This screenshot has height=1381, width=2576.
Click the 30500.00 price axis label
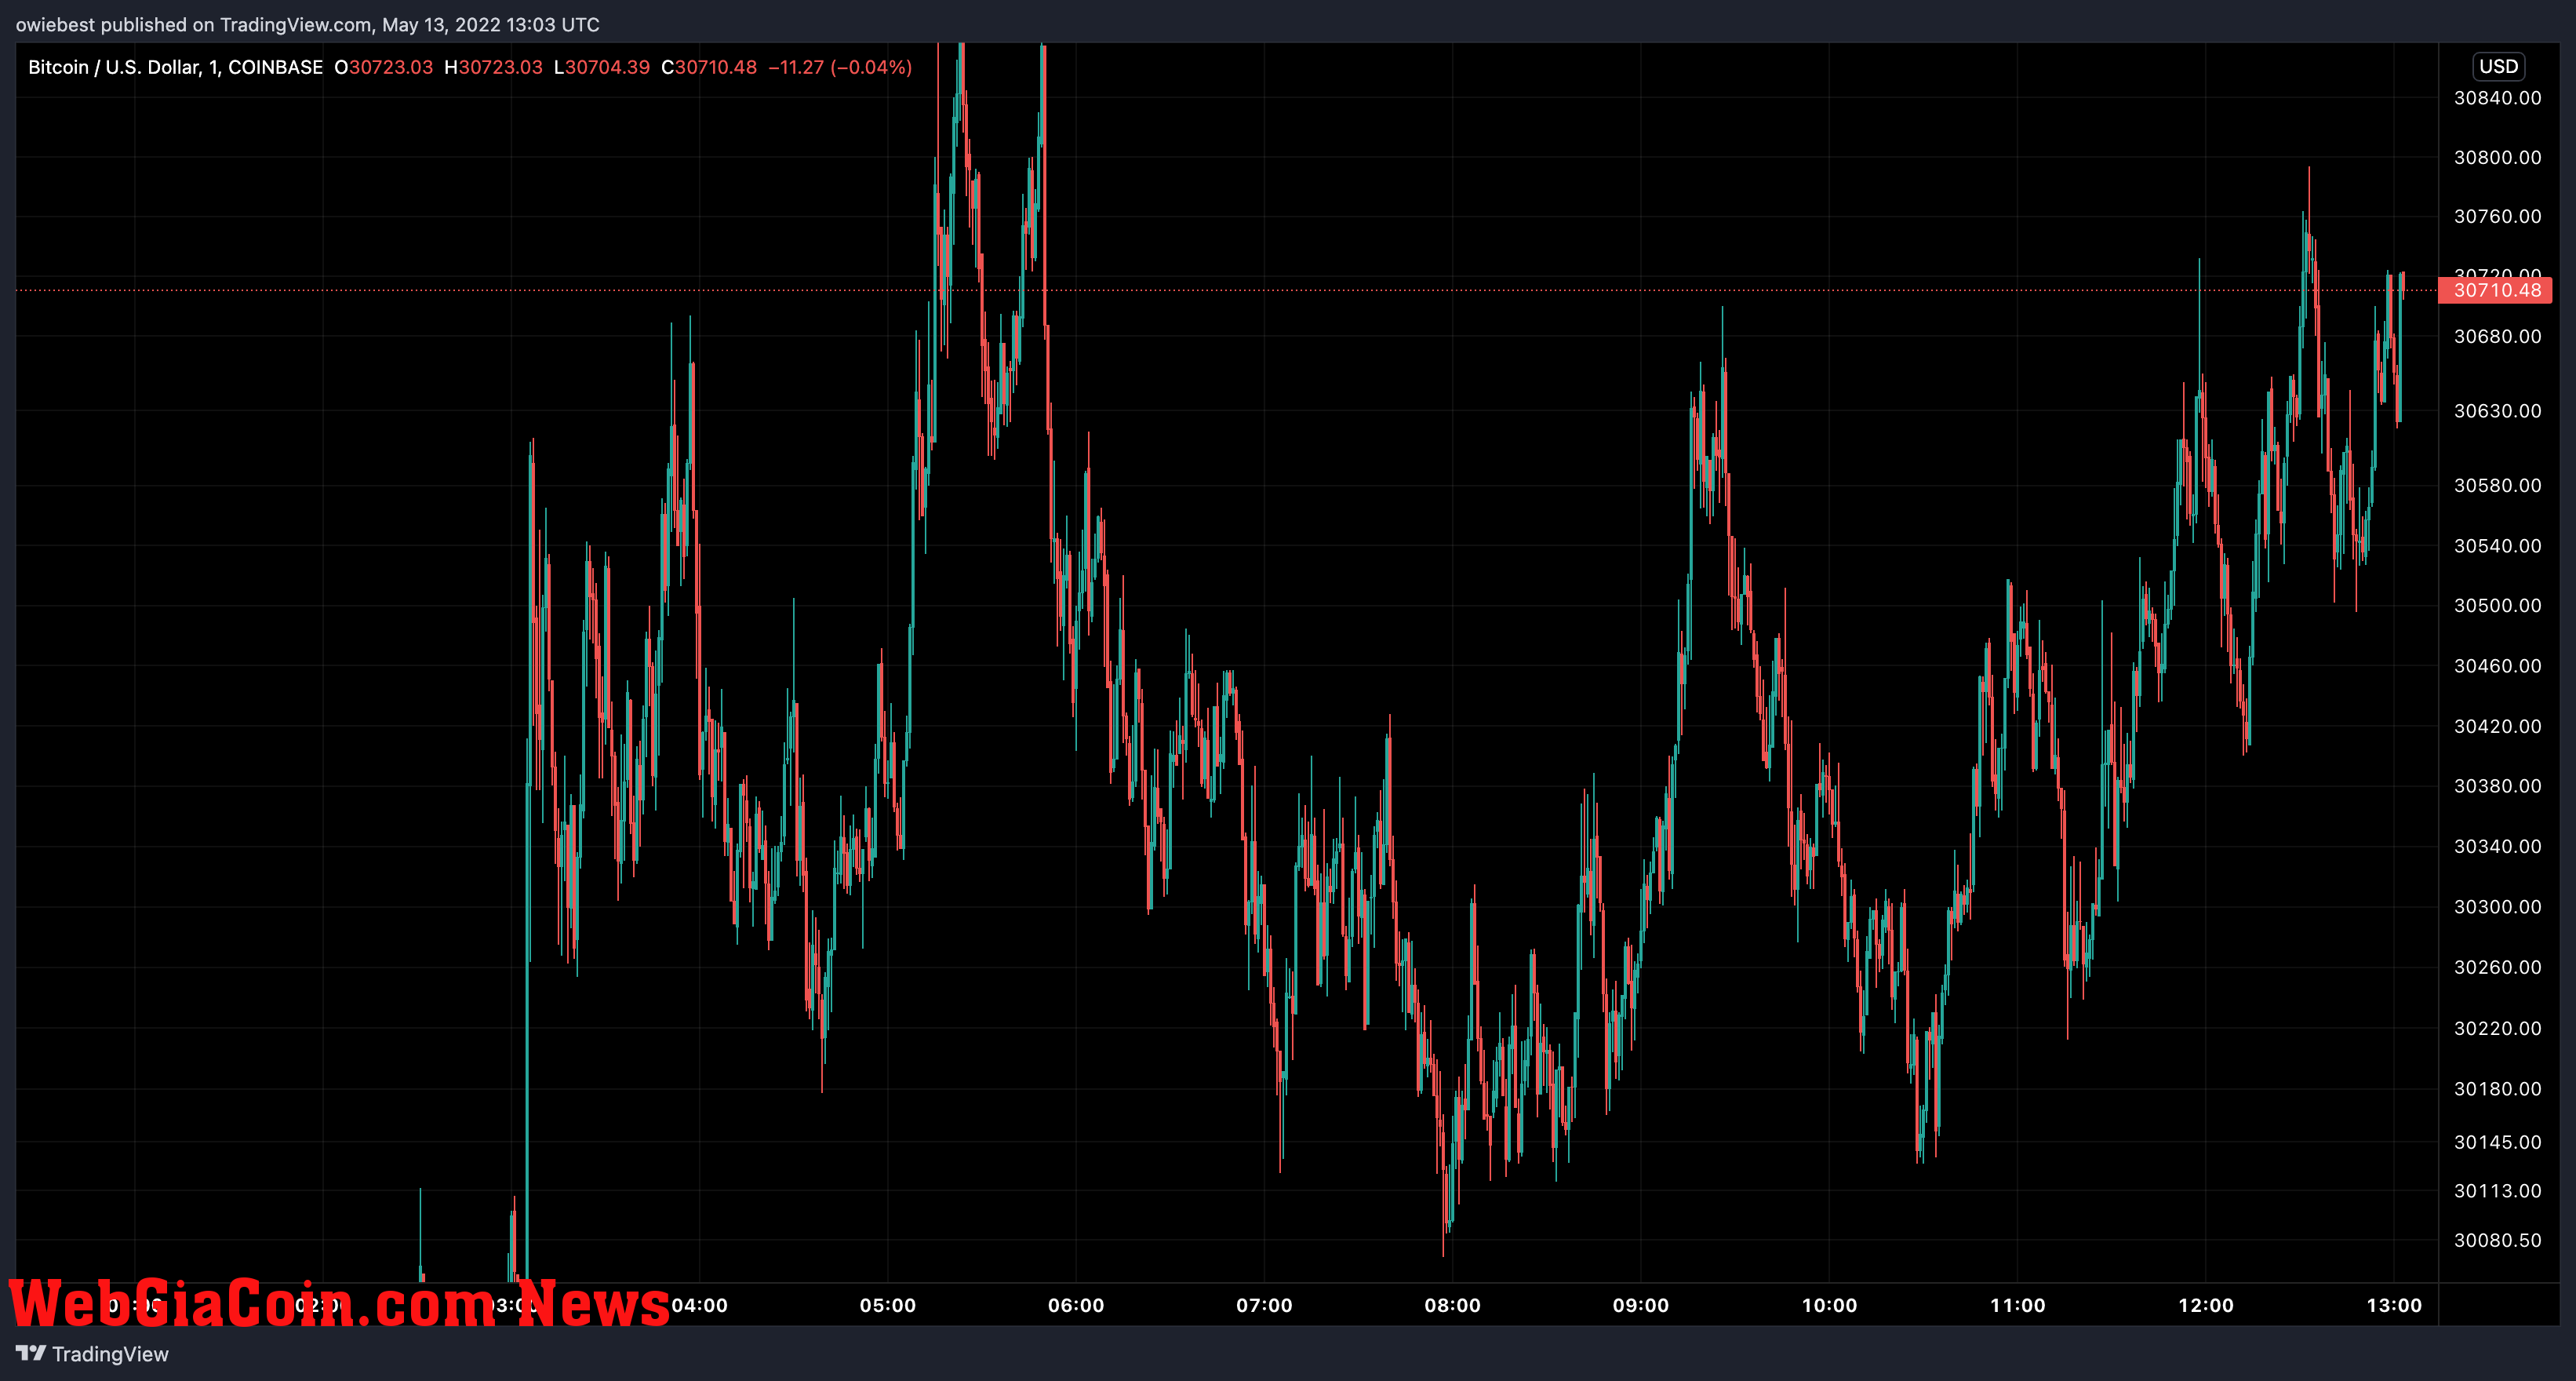(x=2497, y=605)
